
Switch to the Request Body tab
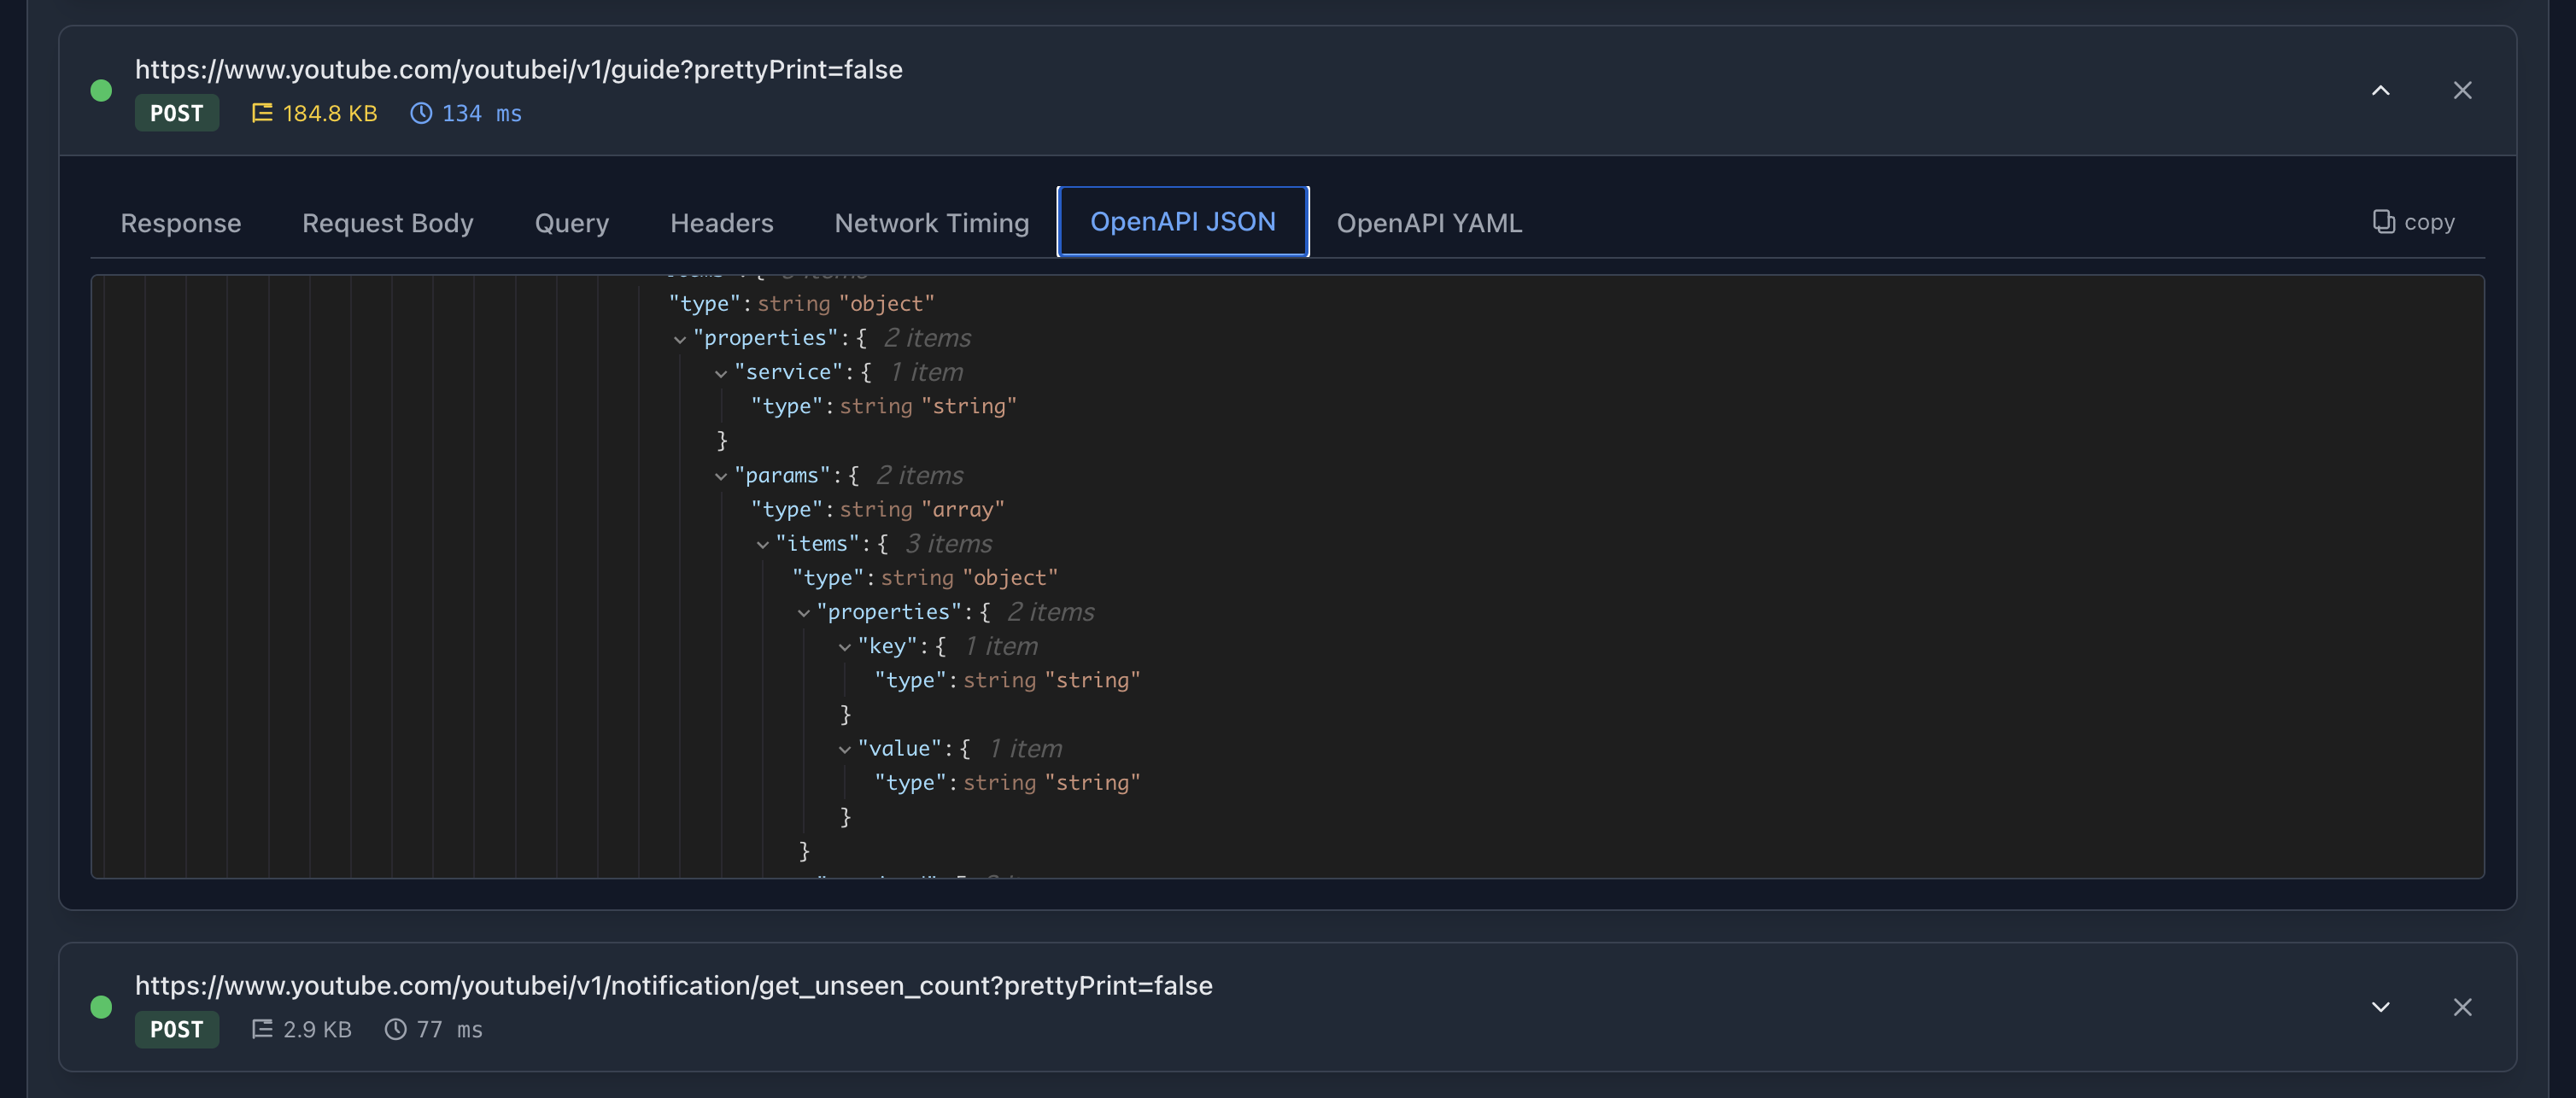click(x=387, y=223)
